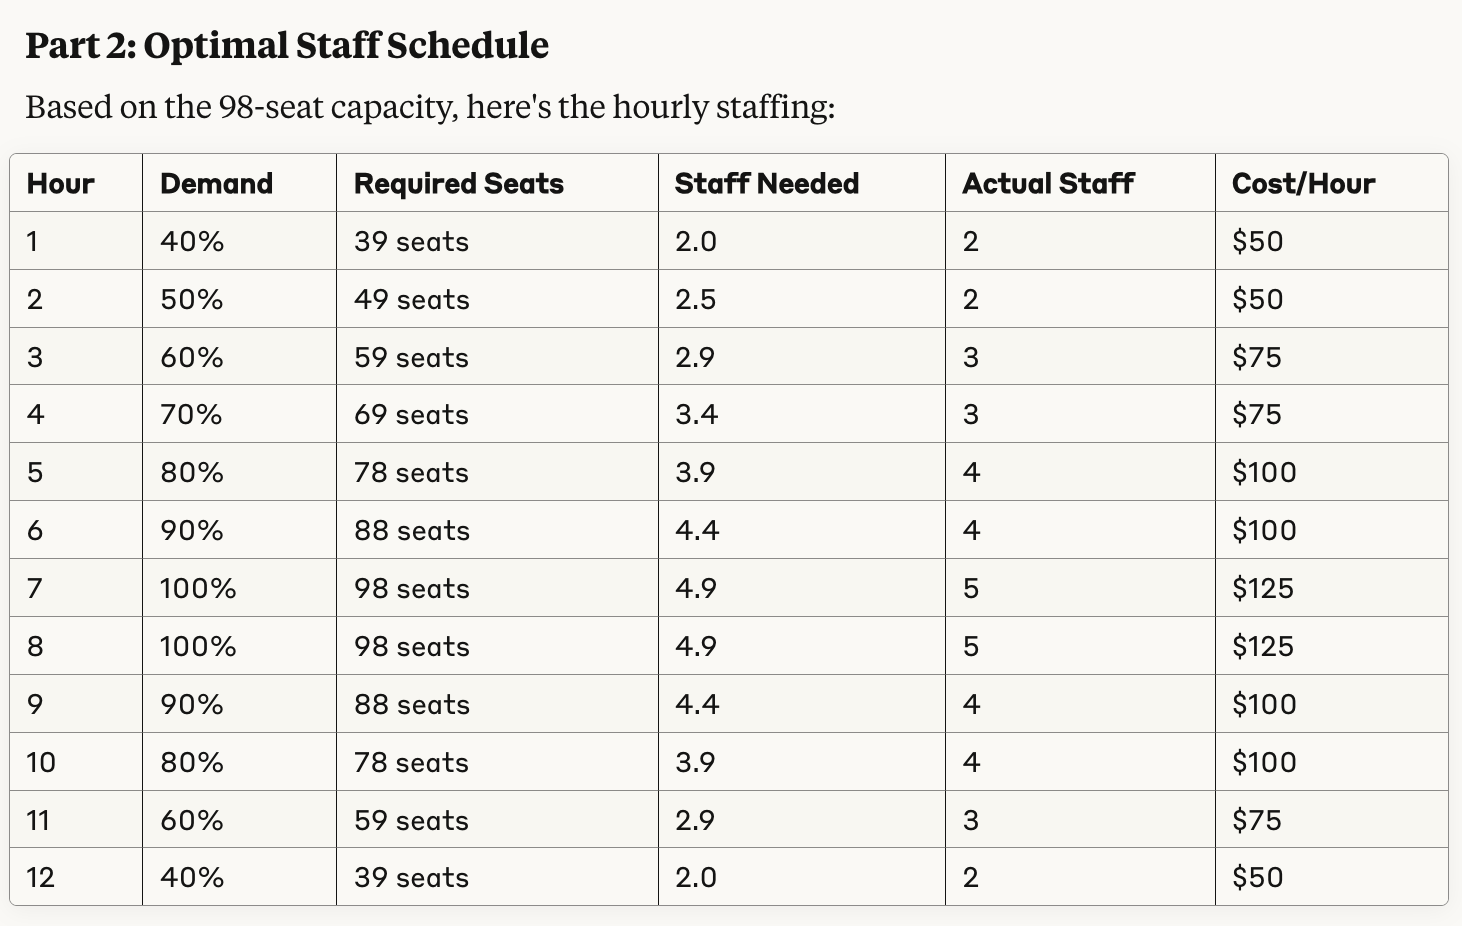Click the Required Seats column header
Viewport: 1462px width, 926px height.
pyautogui.click(x=459, y=184)
